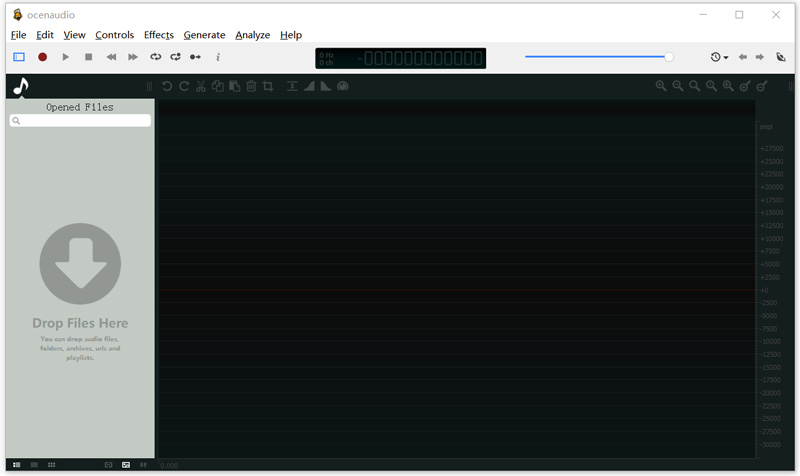Click the music note icon
The height and width of the screenshot is (476, 800).
click(21, 86)
